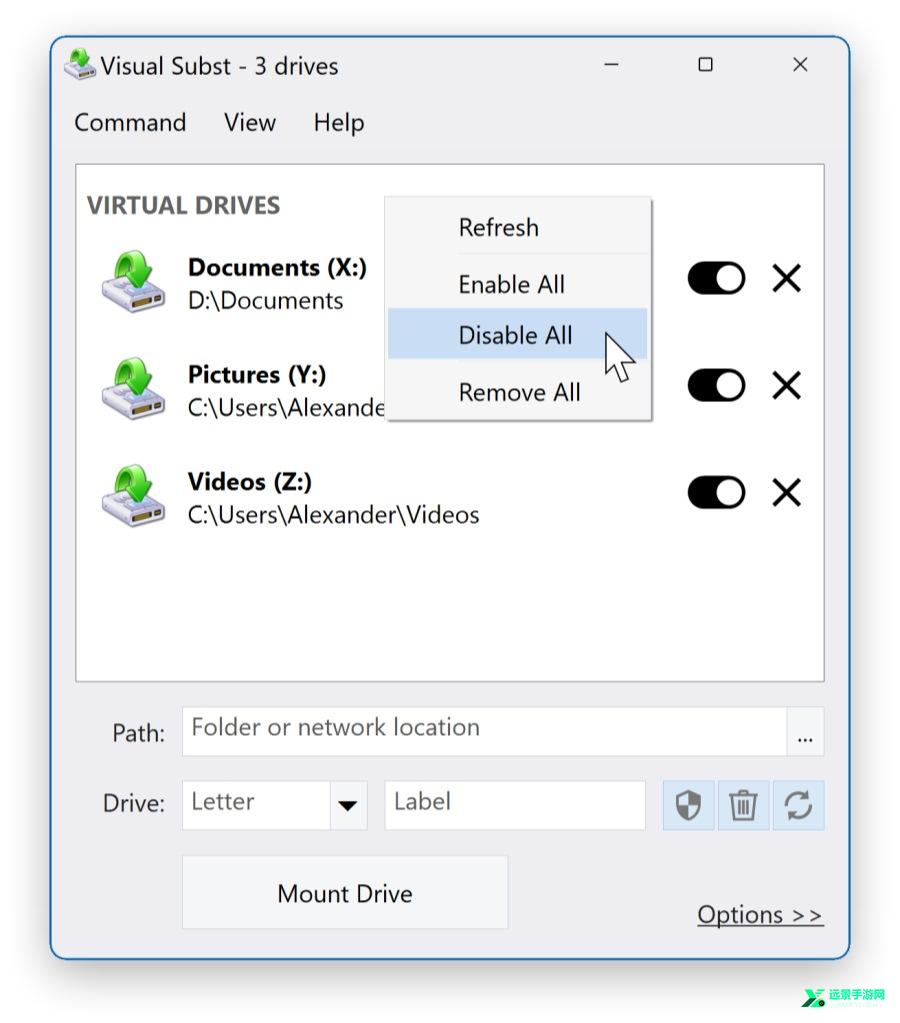
Task: Toggle the Pictures (Y:) drive switch
Action: click(x=717, y=386)
